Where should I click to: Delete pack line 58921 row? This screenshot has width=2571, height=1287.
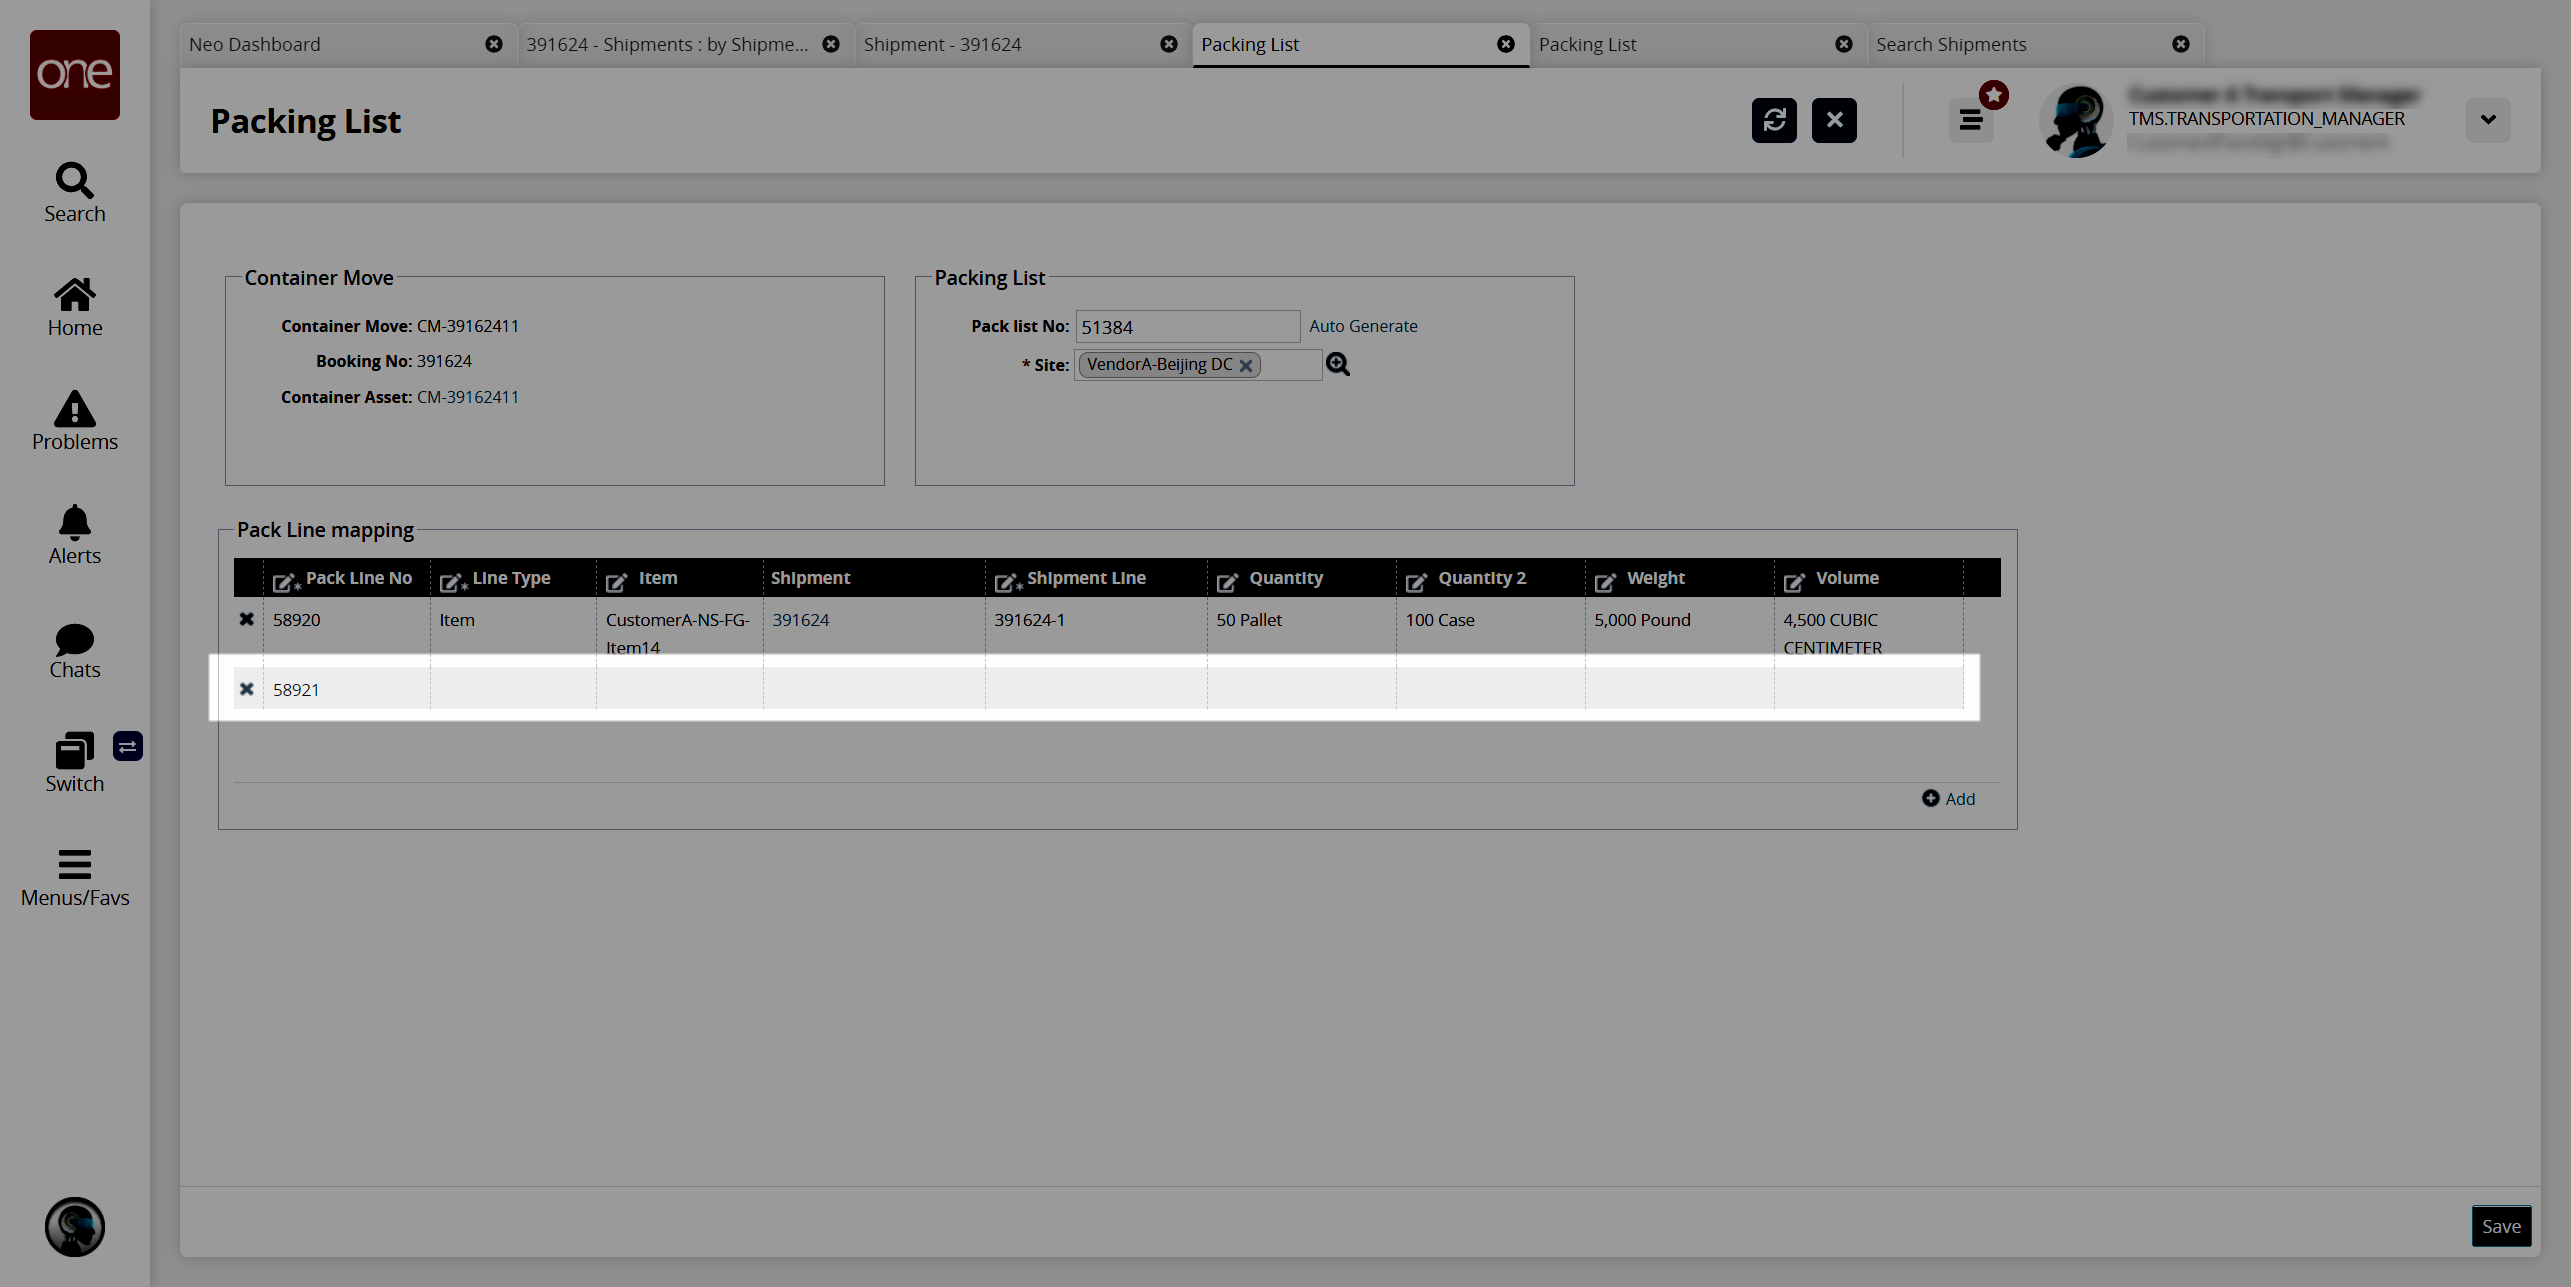click(247, 689)
